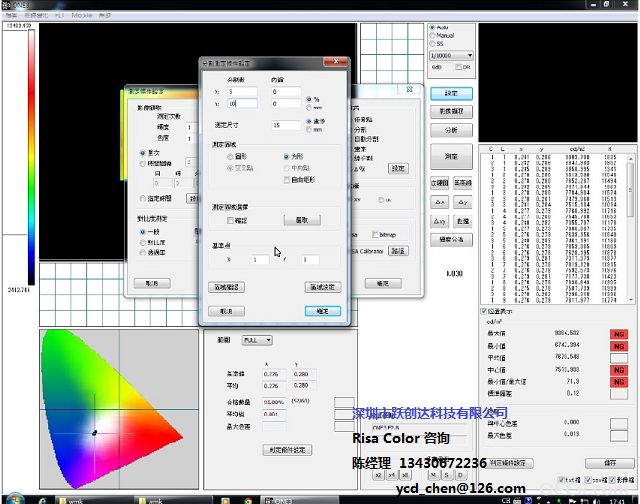Close the division measurement settings dialog
This screenshot has height=504, width=640.
pyautogui.click(x=336, y=62)
